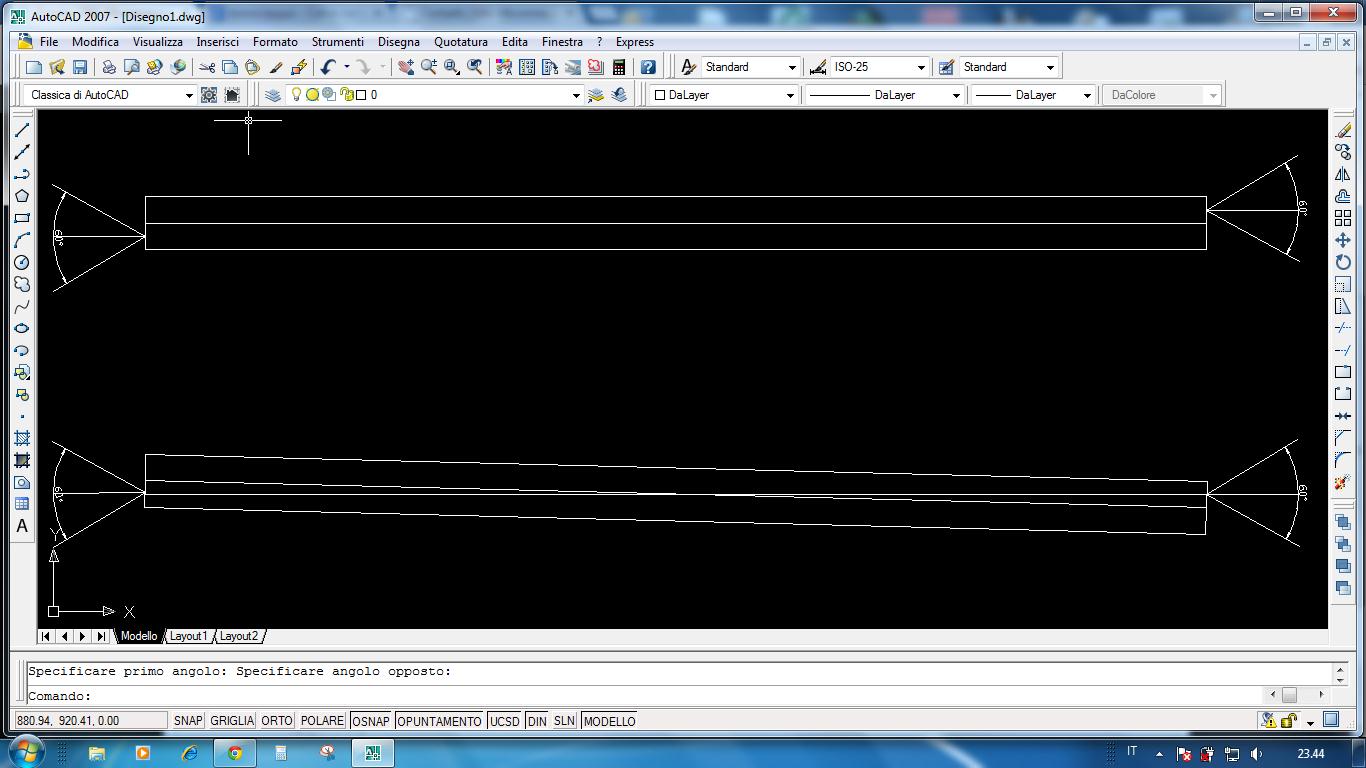Open the Quotatura menu

[x=461, y=42]
